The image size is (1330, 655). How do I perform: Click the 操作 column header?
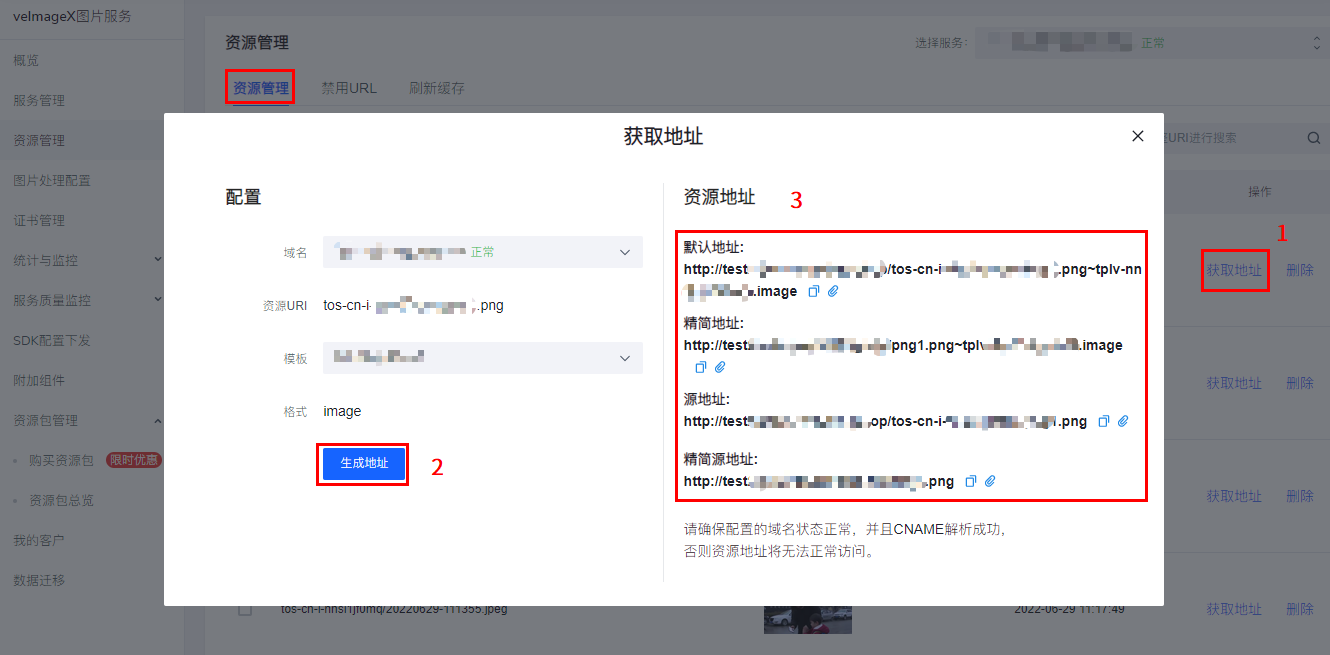(x=1259, y=191)
